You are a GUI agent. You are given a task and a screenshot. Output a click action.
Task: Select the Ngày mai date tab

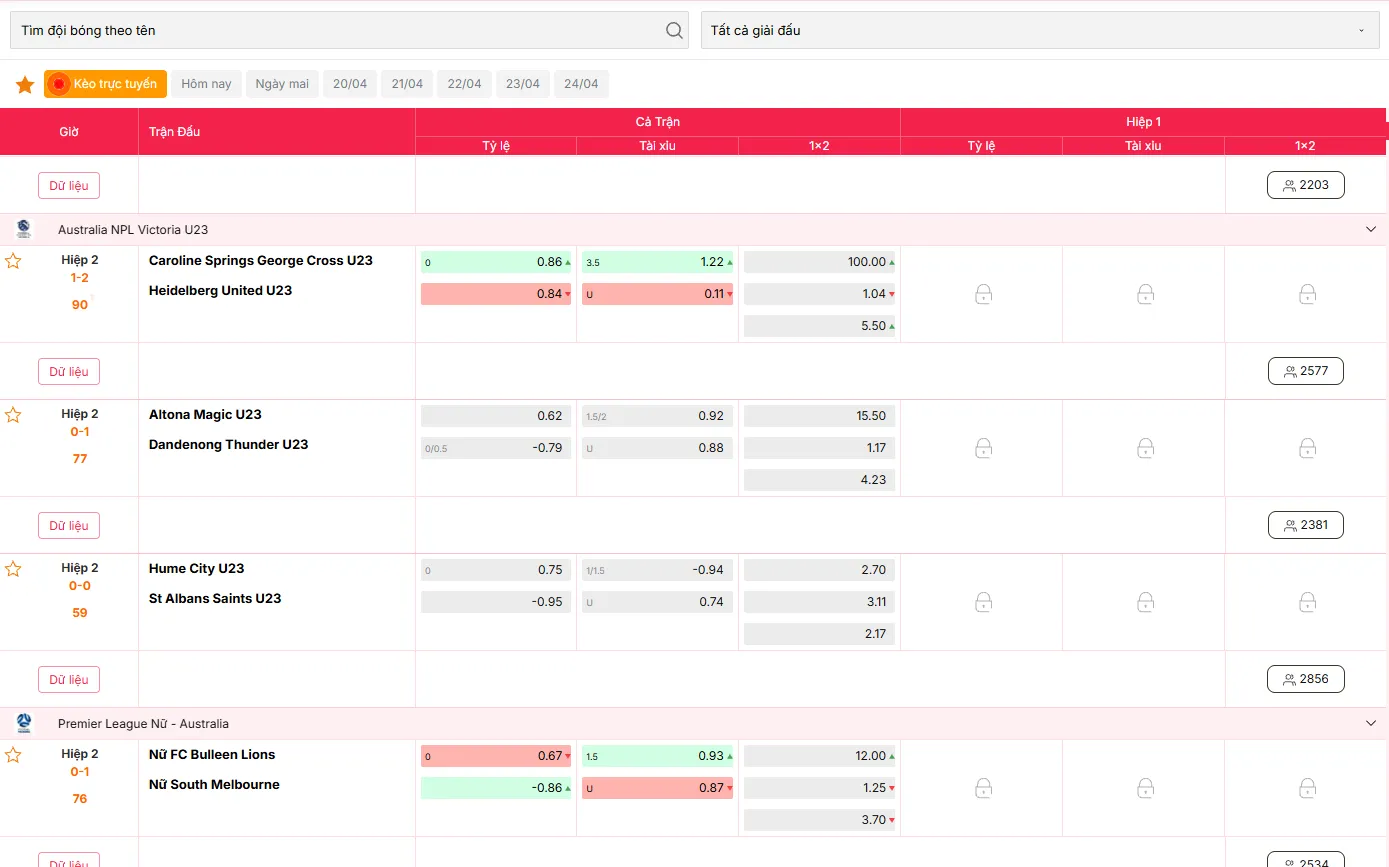coord(282,84)
